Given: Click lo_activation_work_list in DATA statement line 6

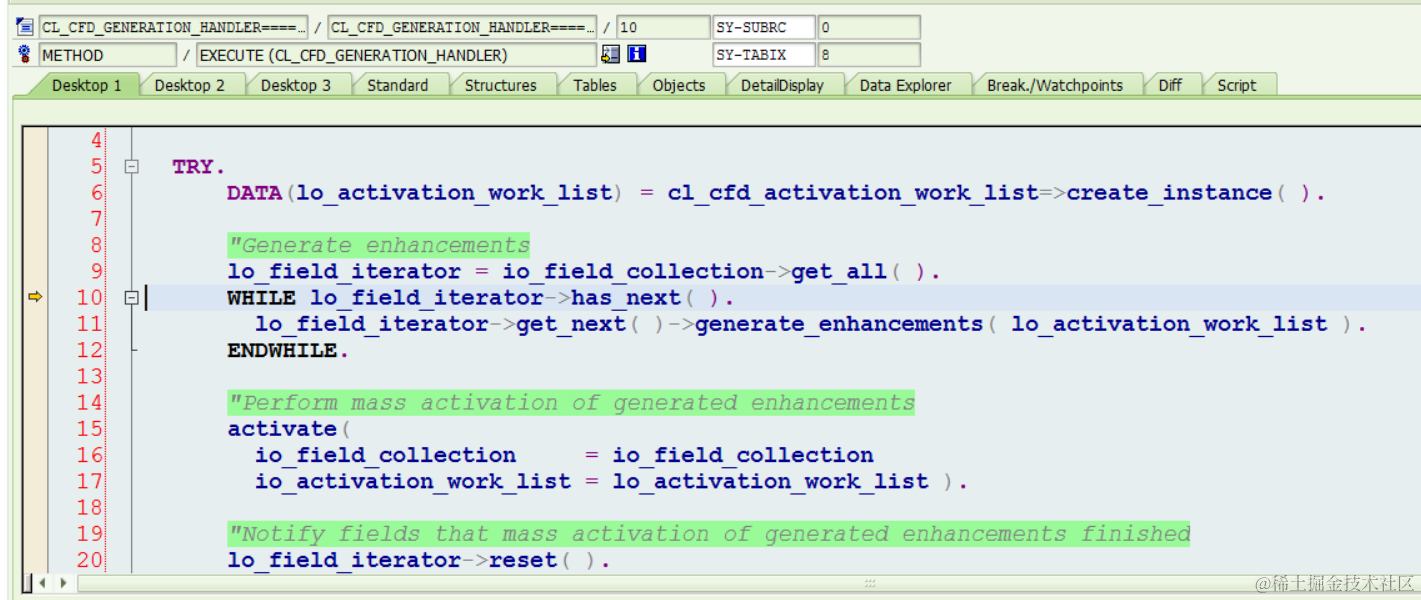Looking at the screenshot, I should (453, 193).
